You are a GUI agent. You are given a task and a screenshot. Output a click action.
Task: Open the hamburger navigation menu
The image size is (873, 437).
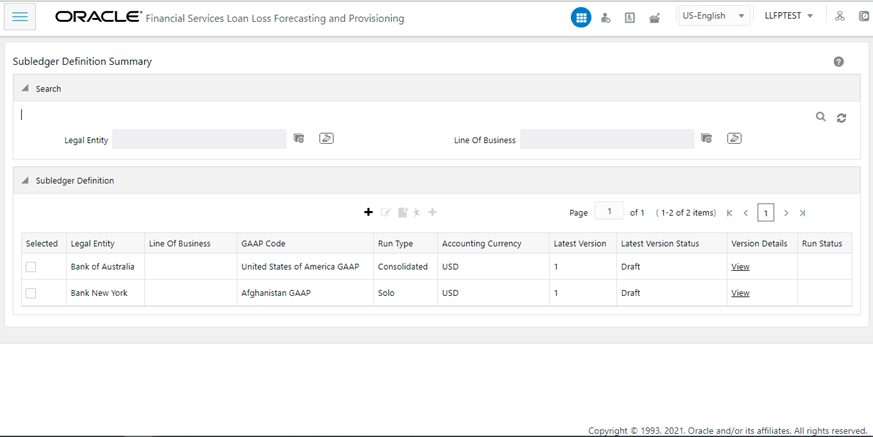20,17
